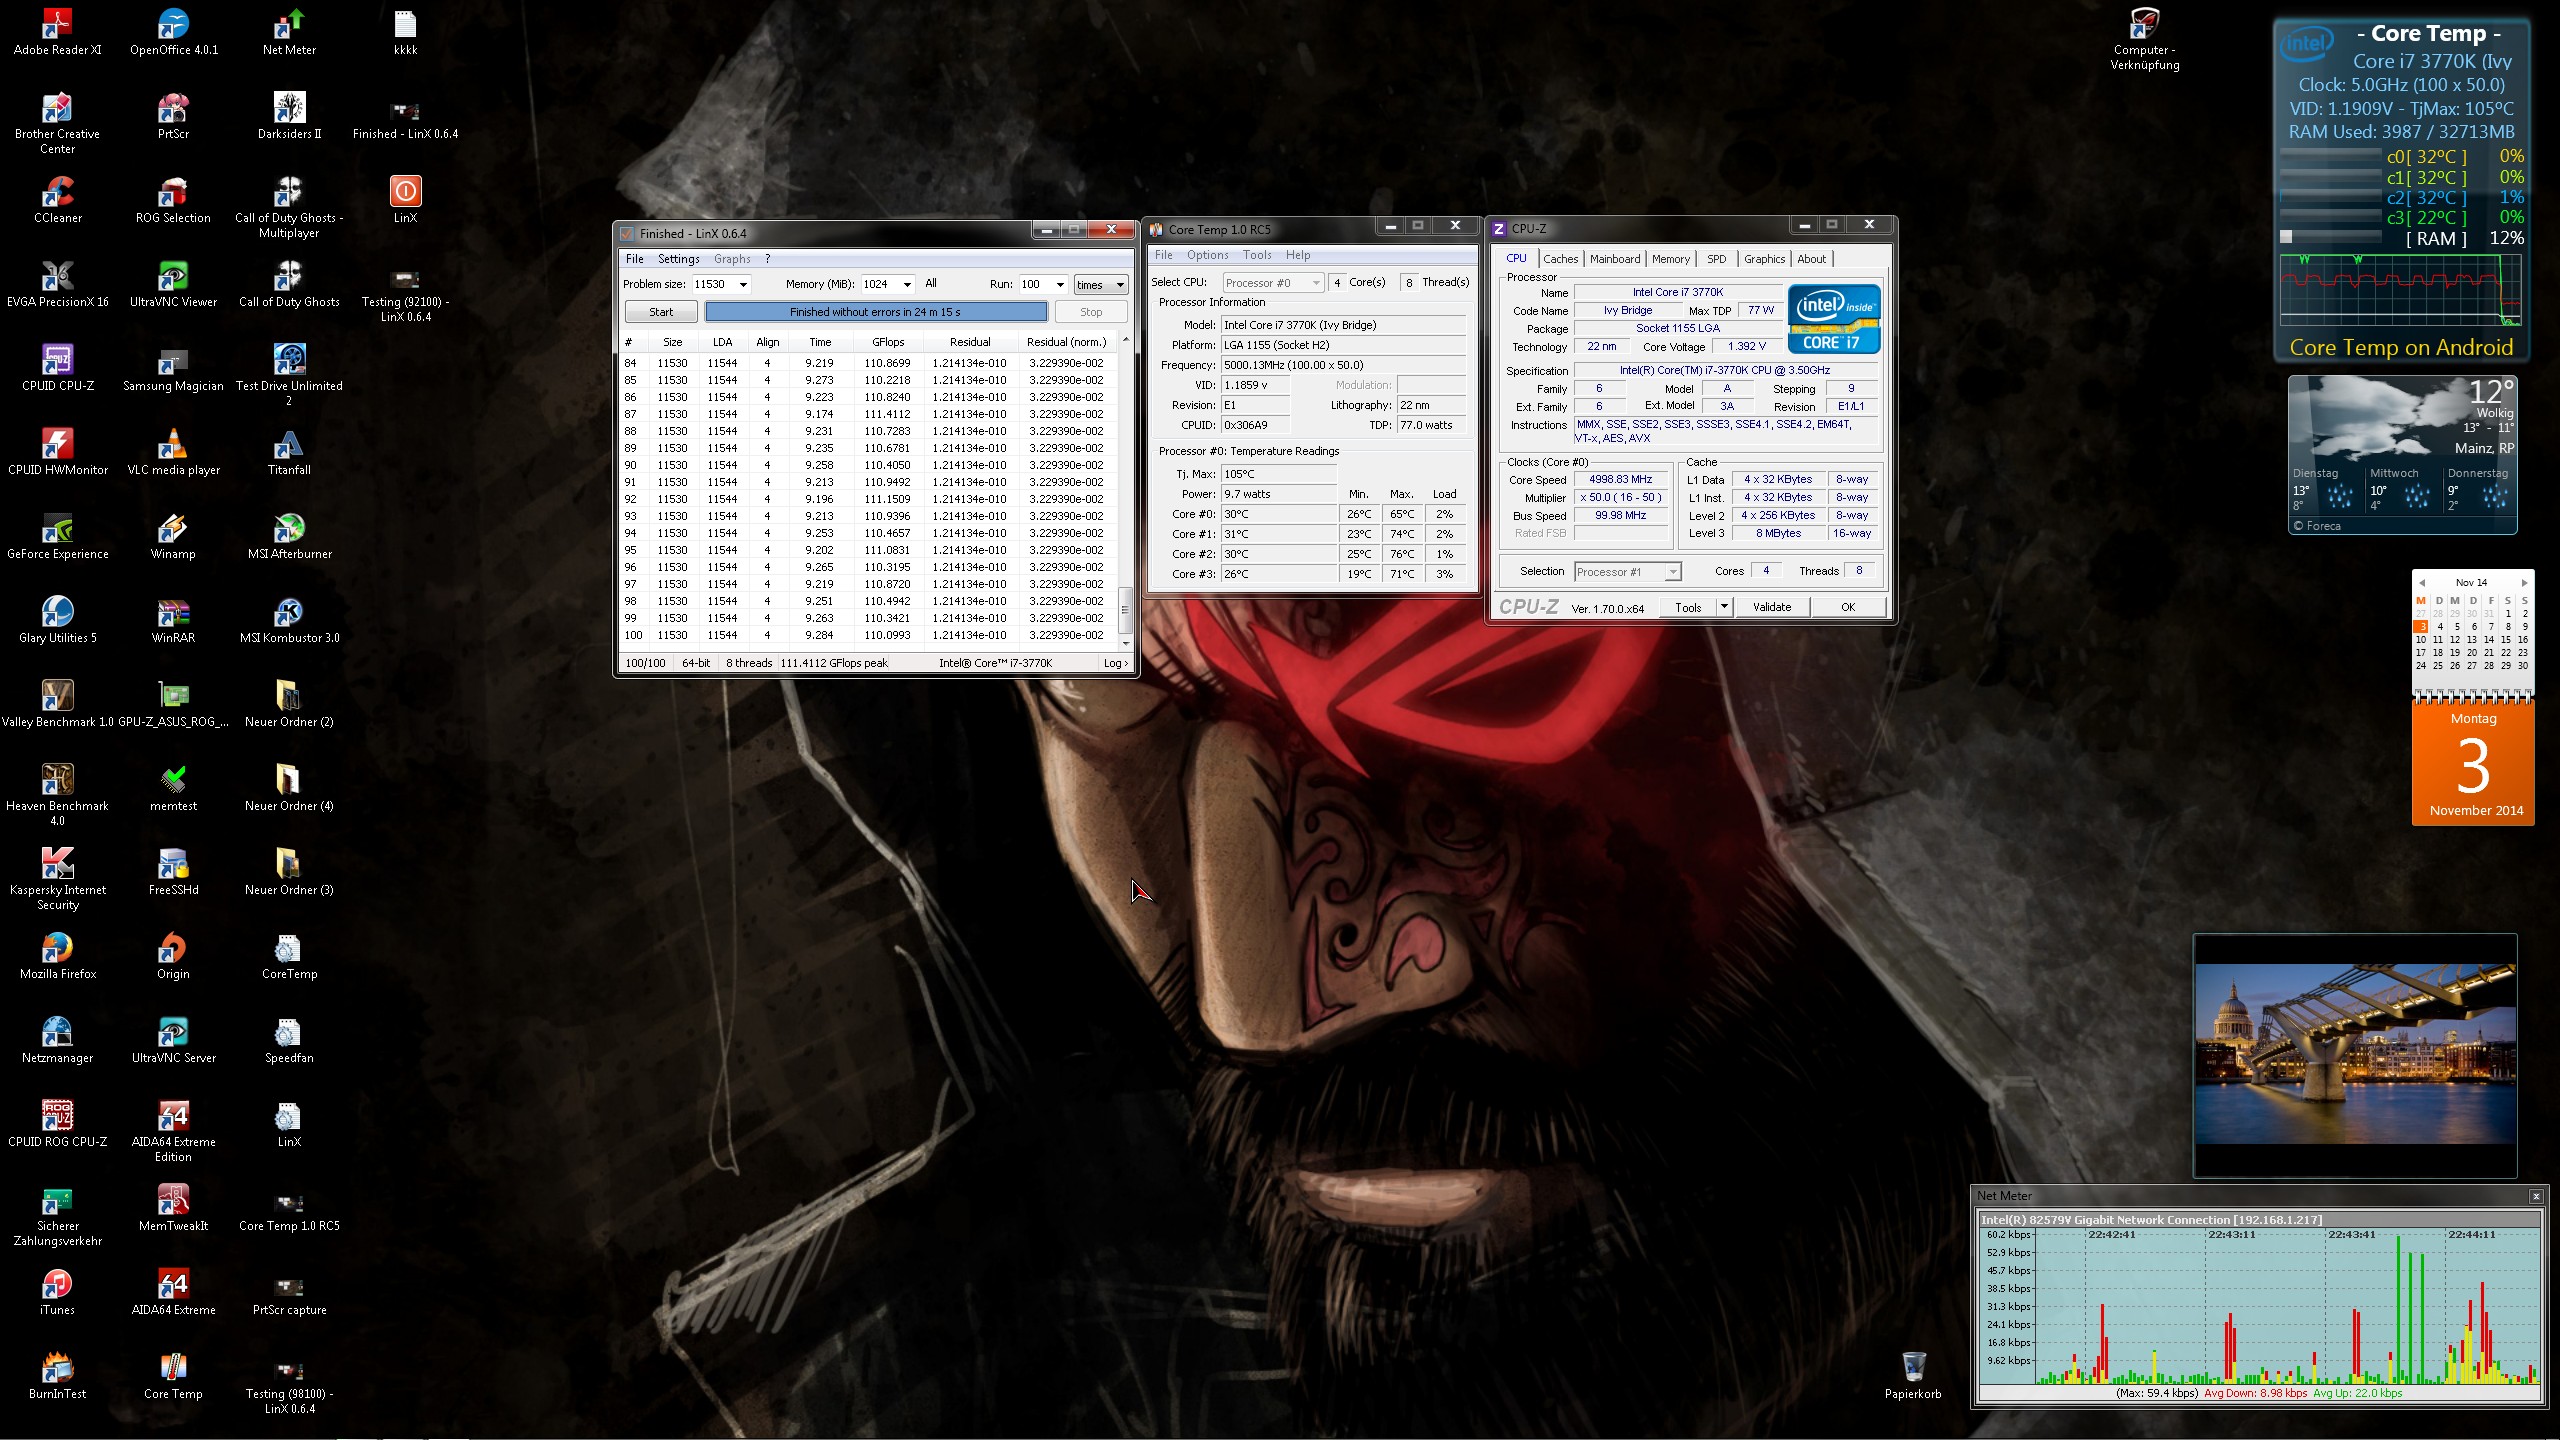Click the Stop button in LinX
Image resolution: width=2560 pixels, height=1440 pixels.
pos(1091,312)
